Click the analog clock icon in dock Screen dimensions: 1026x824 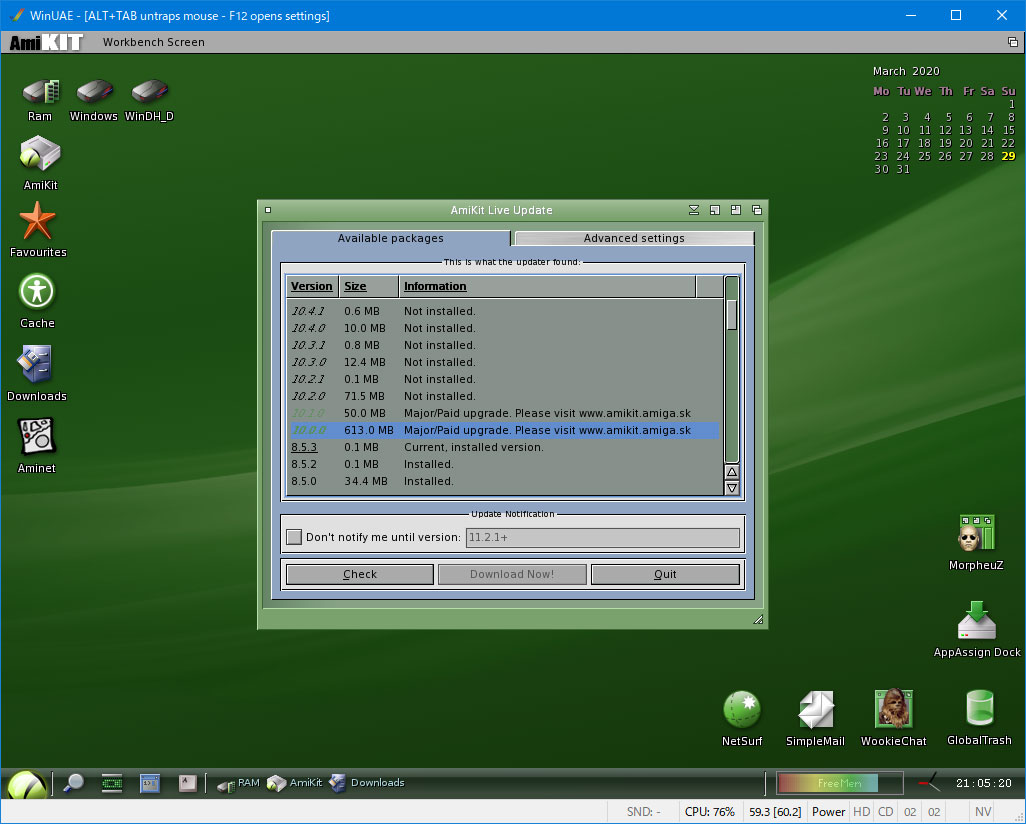pyautogui.click(x=929, y=783)
